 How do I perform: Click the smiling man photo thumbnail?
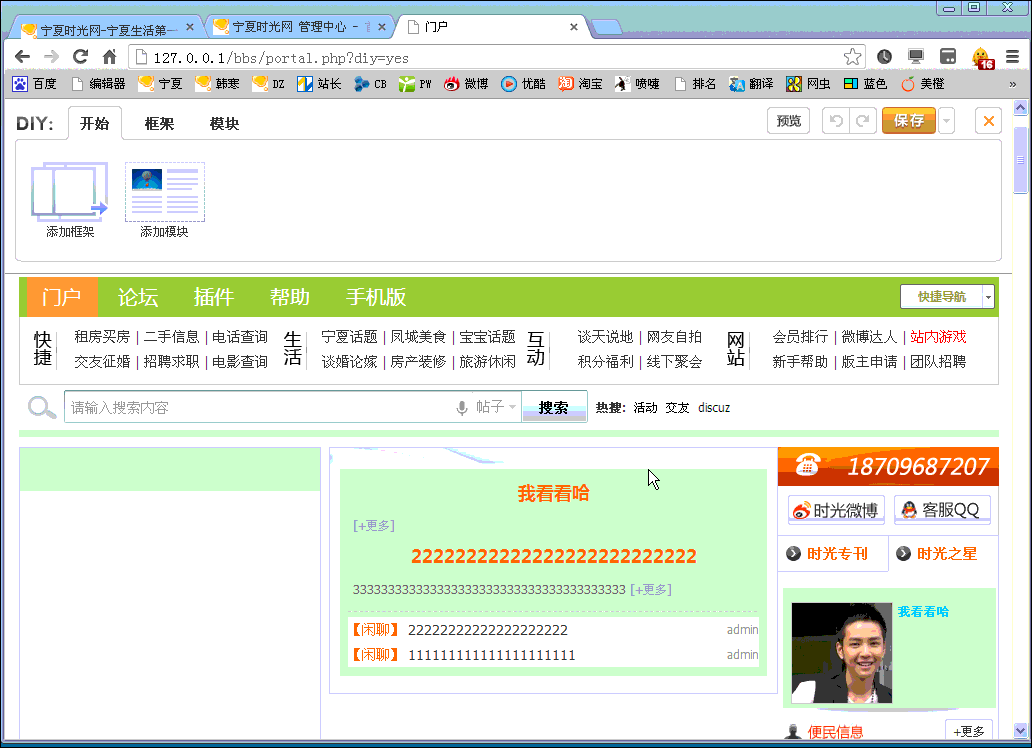(842, 653)
